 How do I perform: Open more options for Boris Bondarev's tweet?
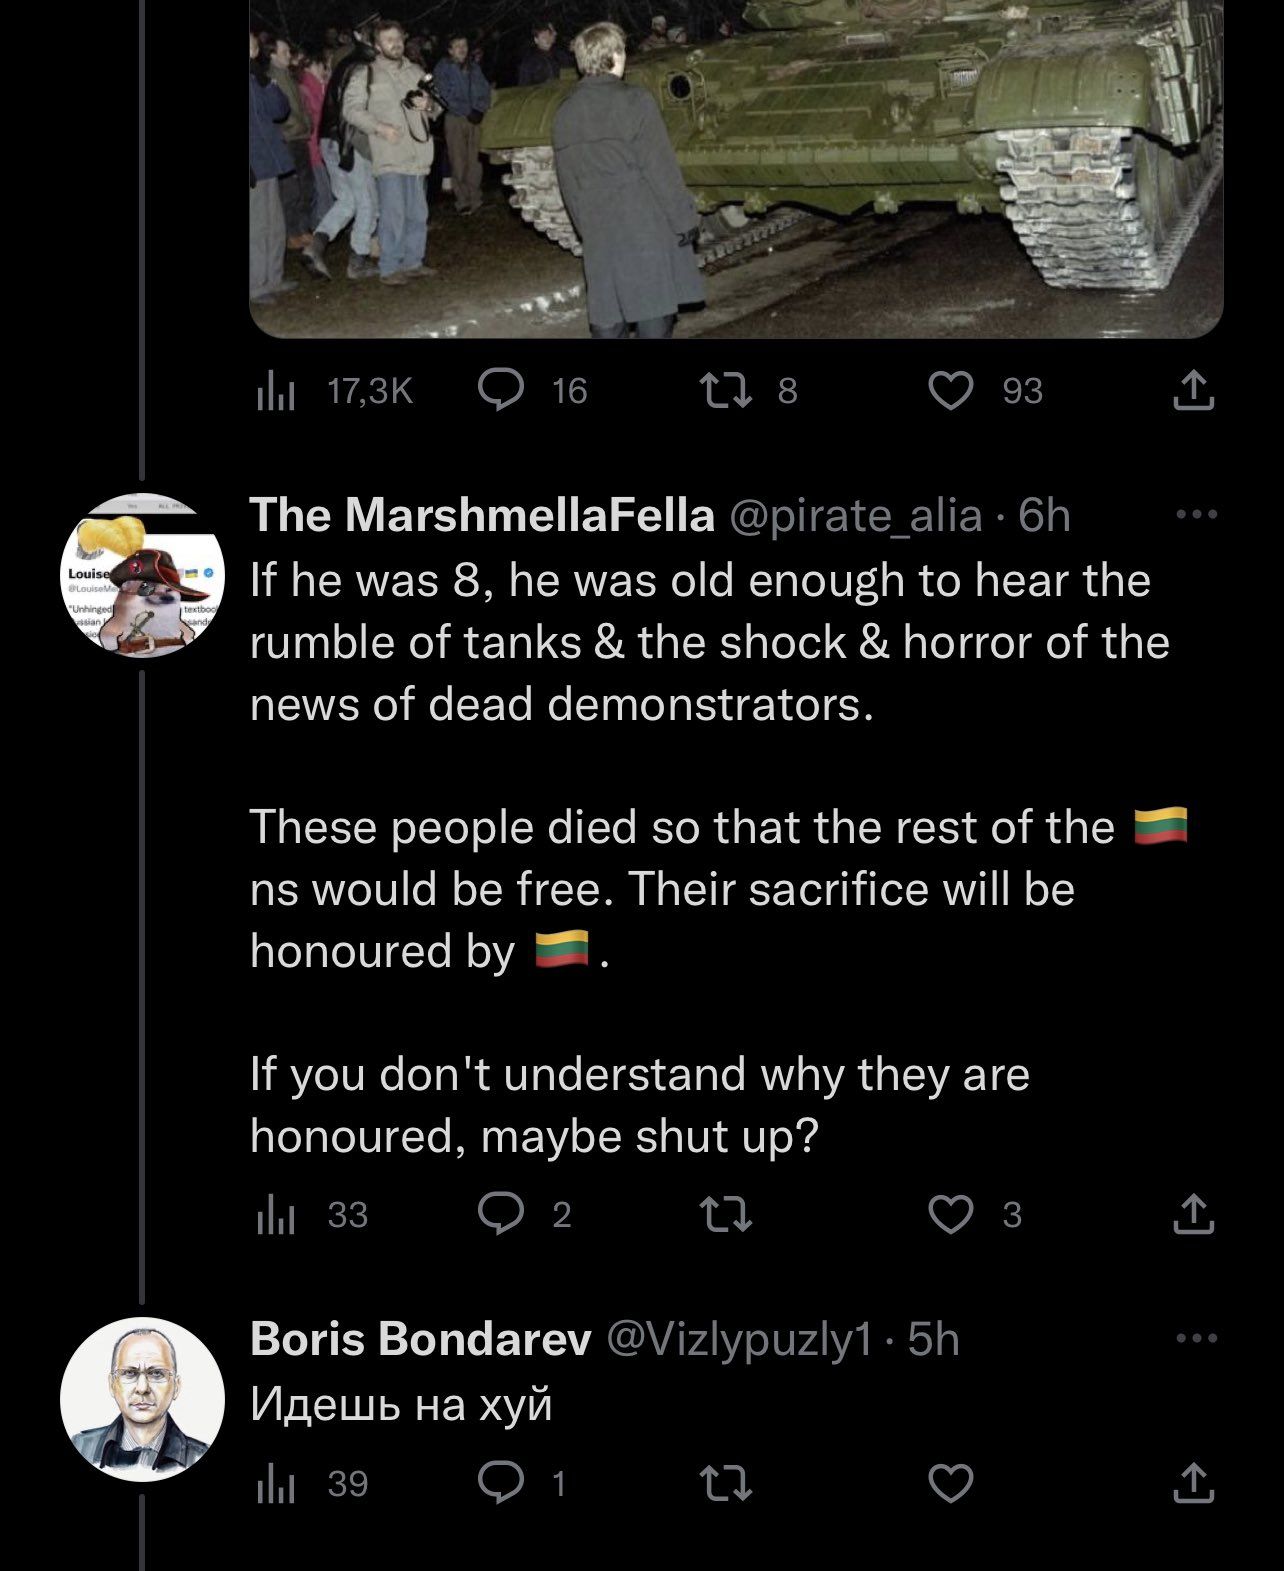click(x=1196, y=1338)
